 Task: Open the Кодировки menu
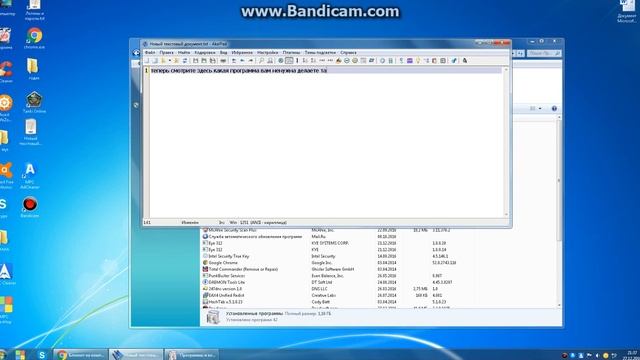205,53
